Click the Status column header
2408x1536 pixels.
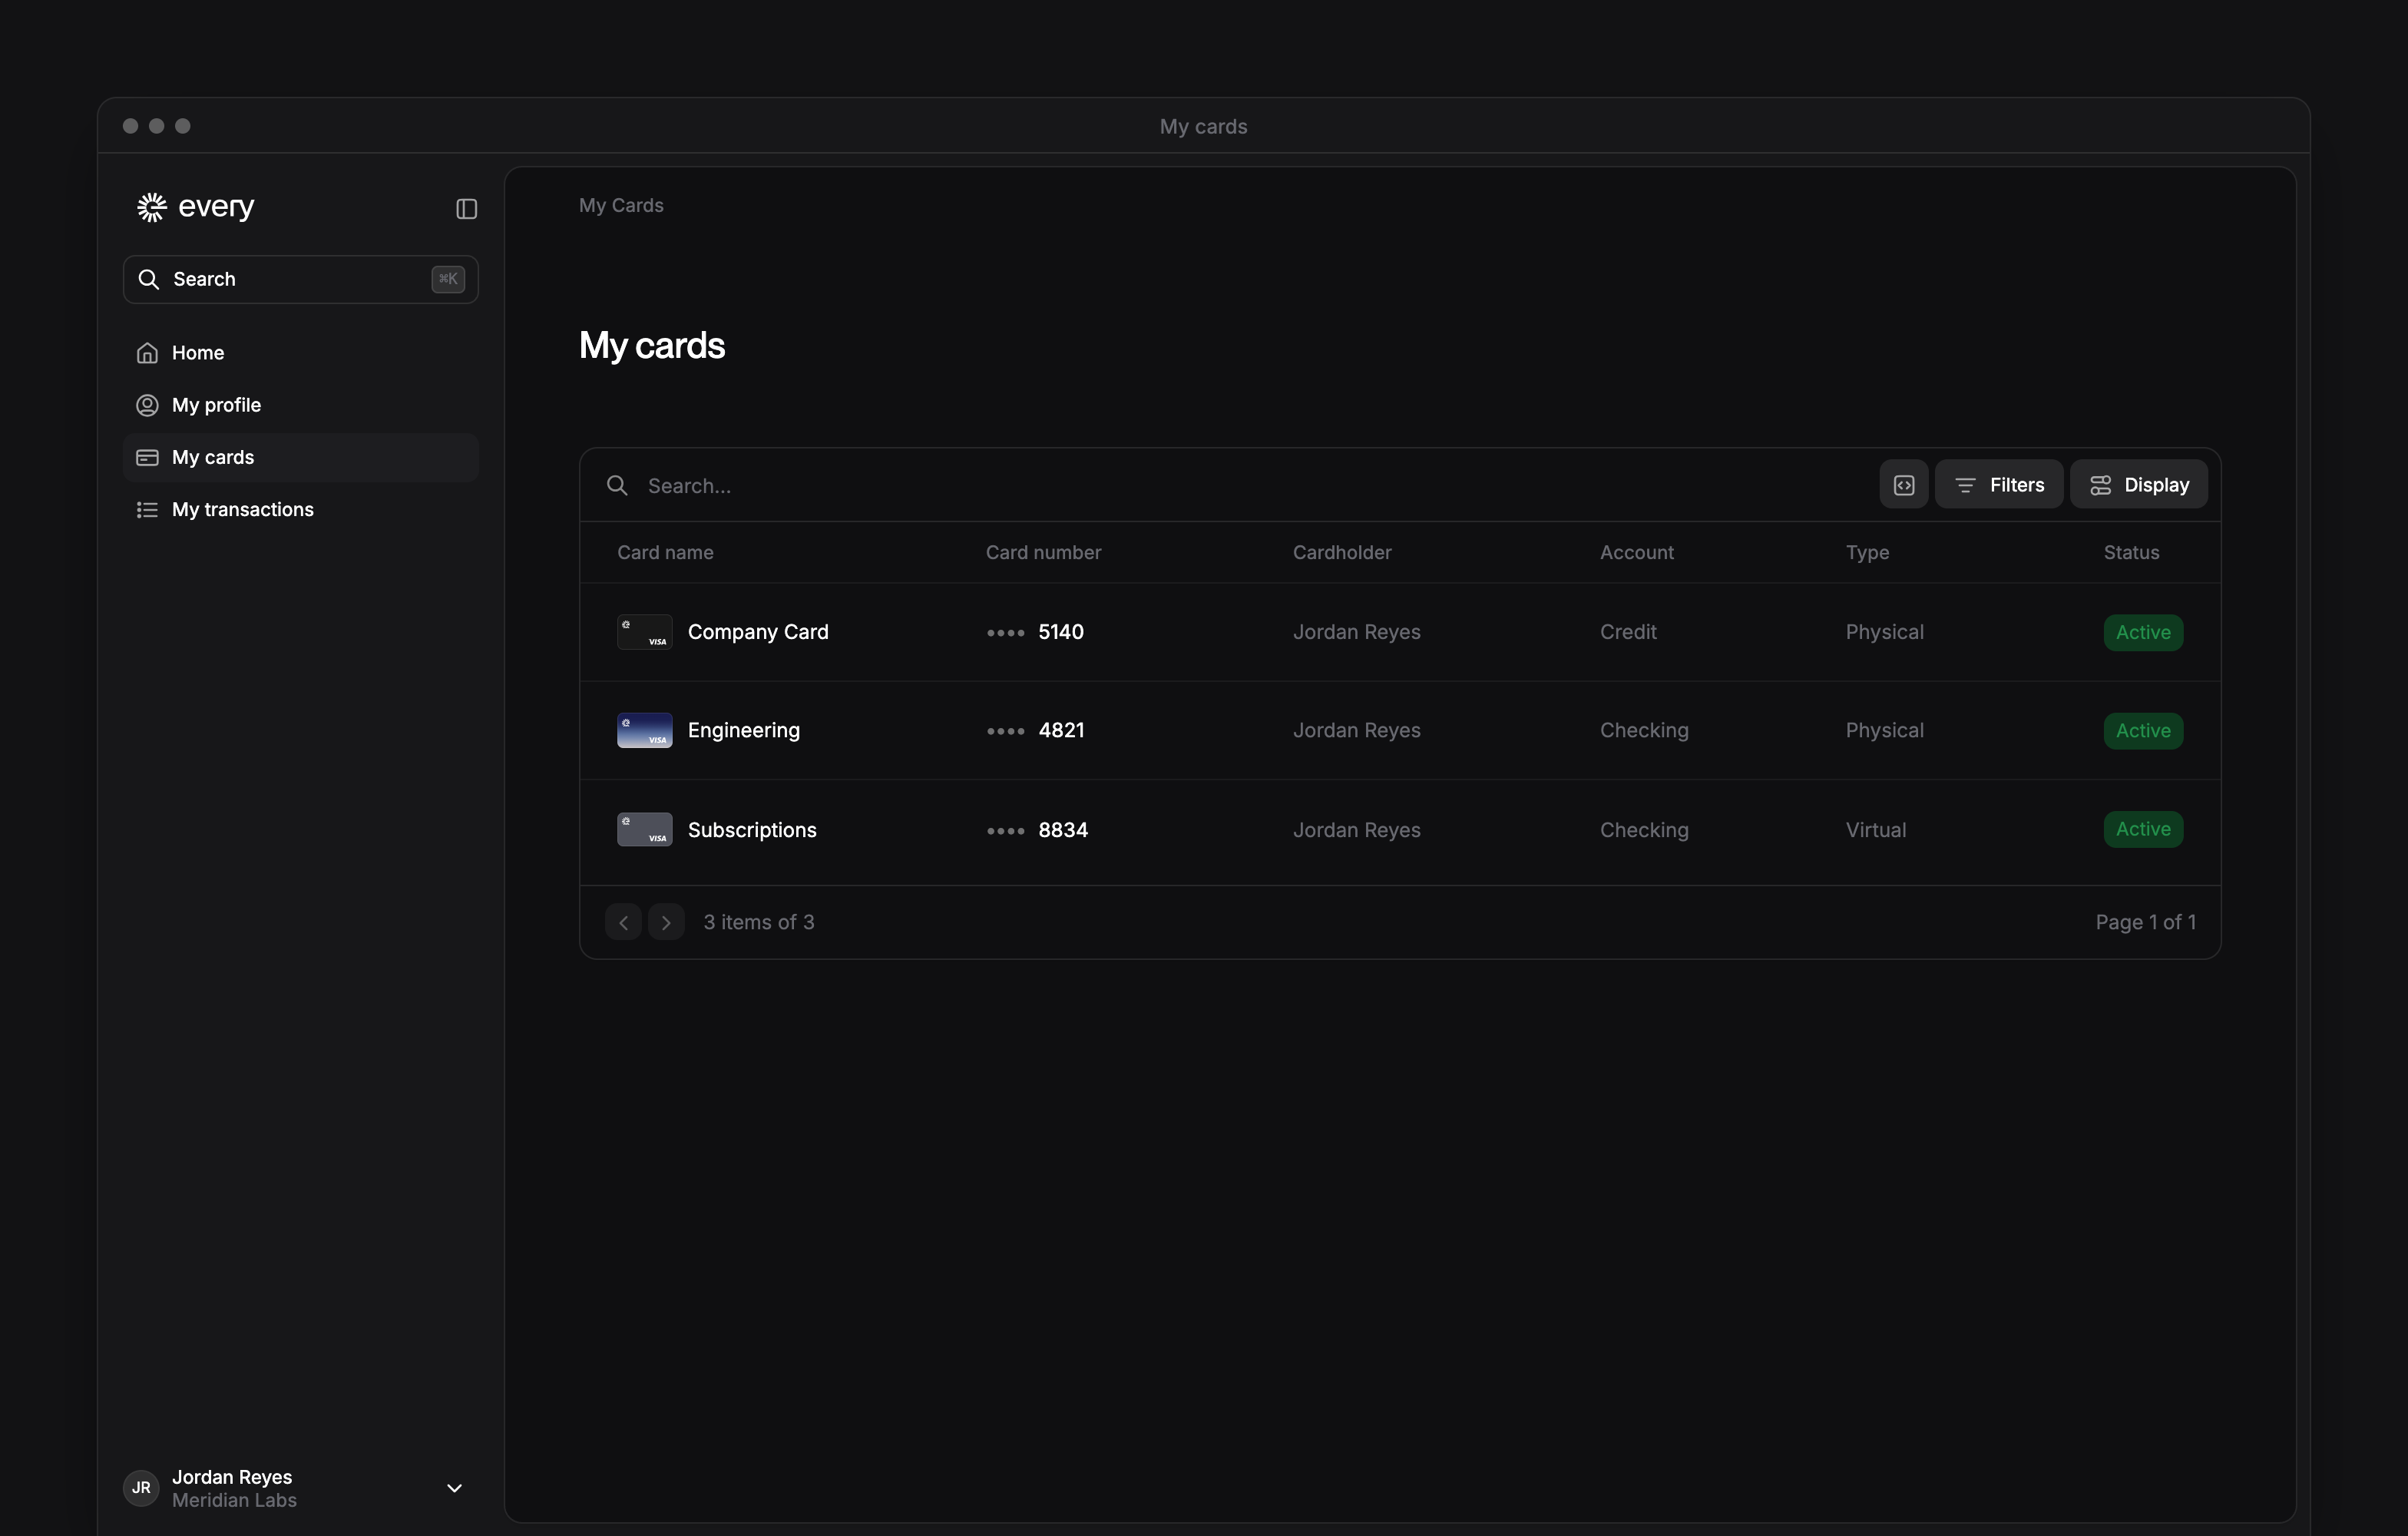point(2131,552)
